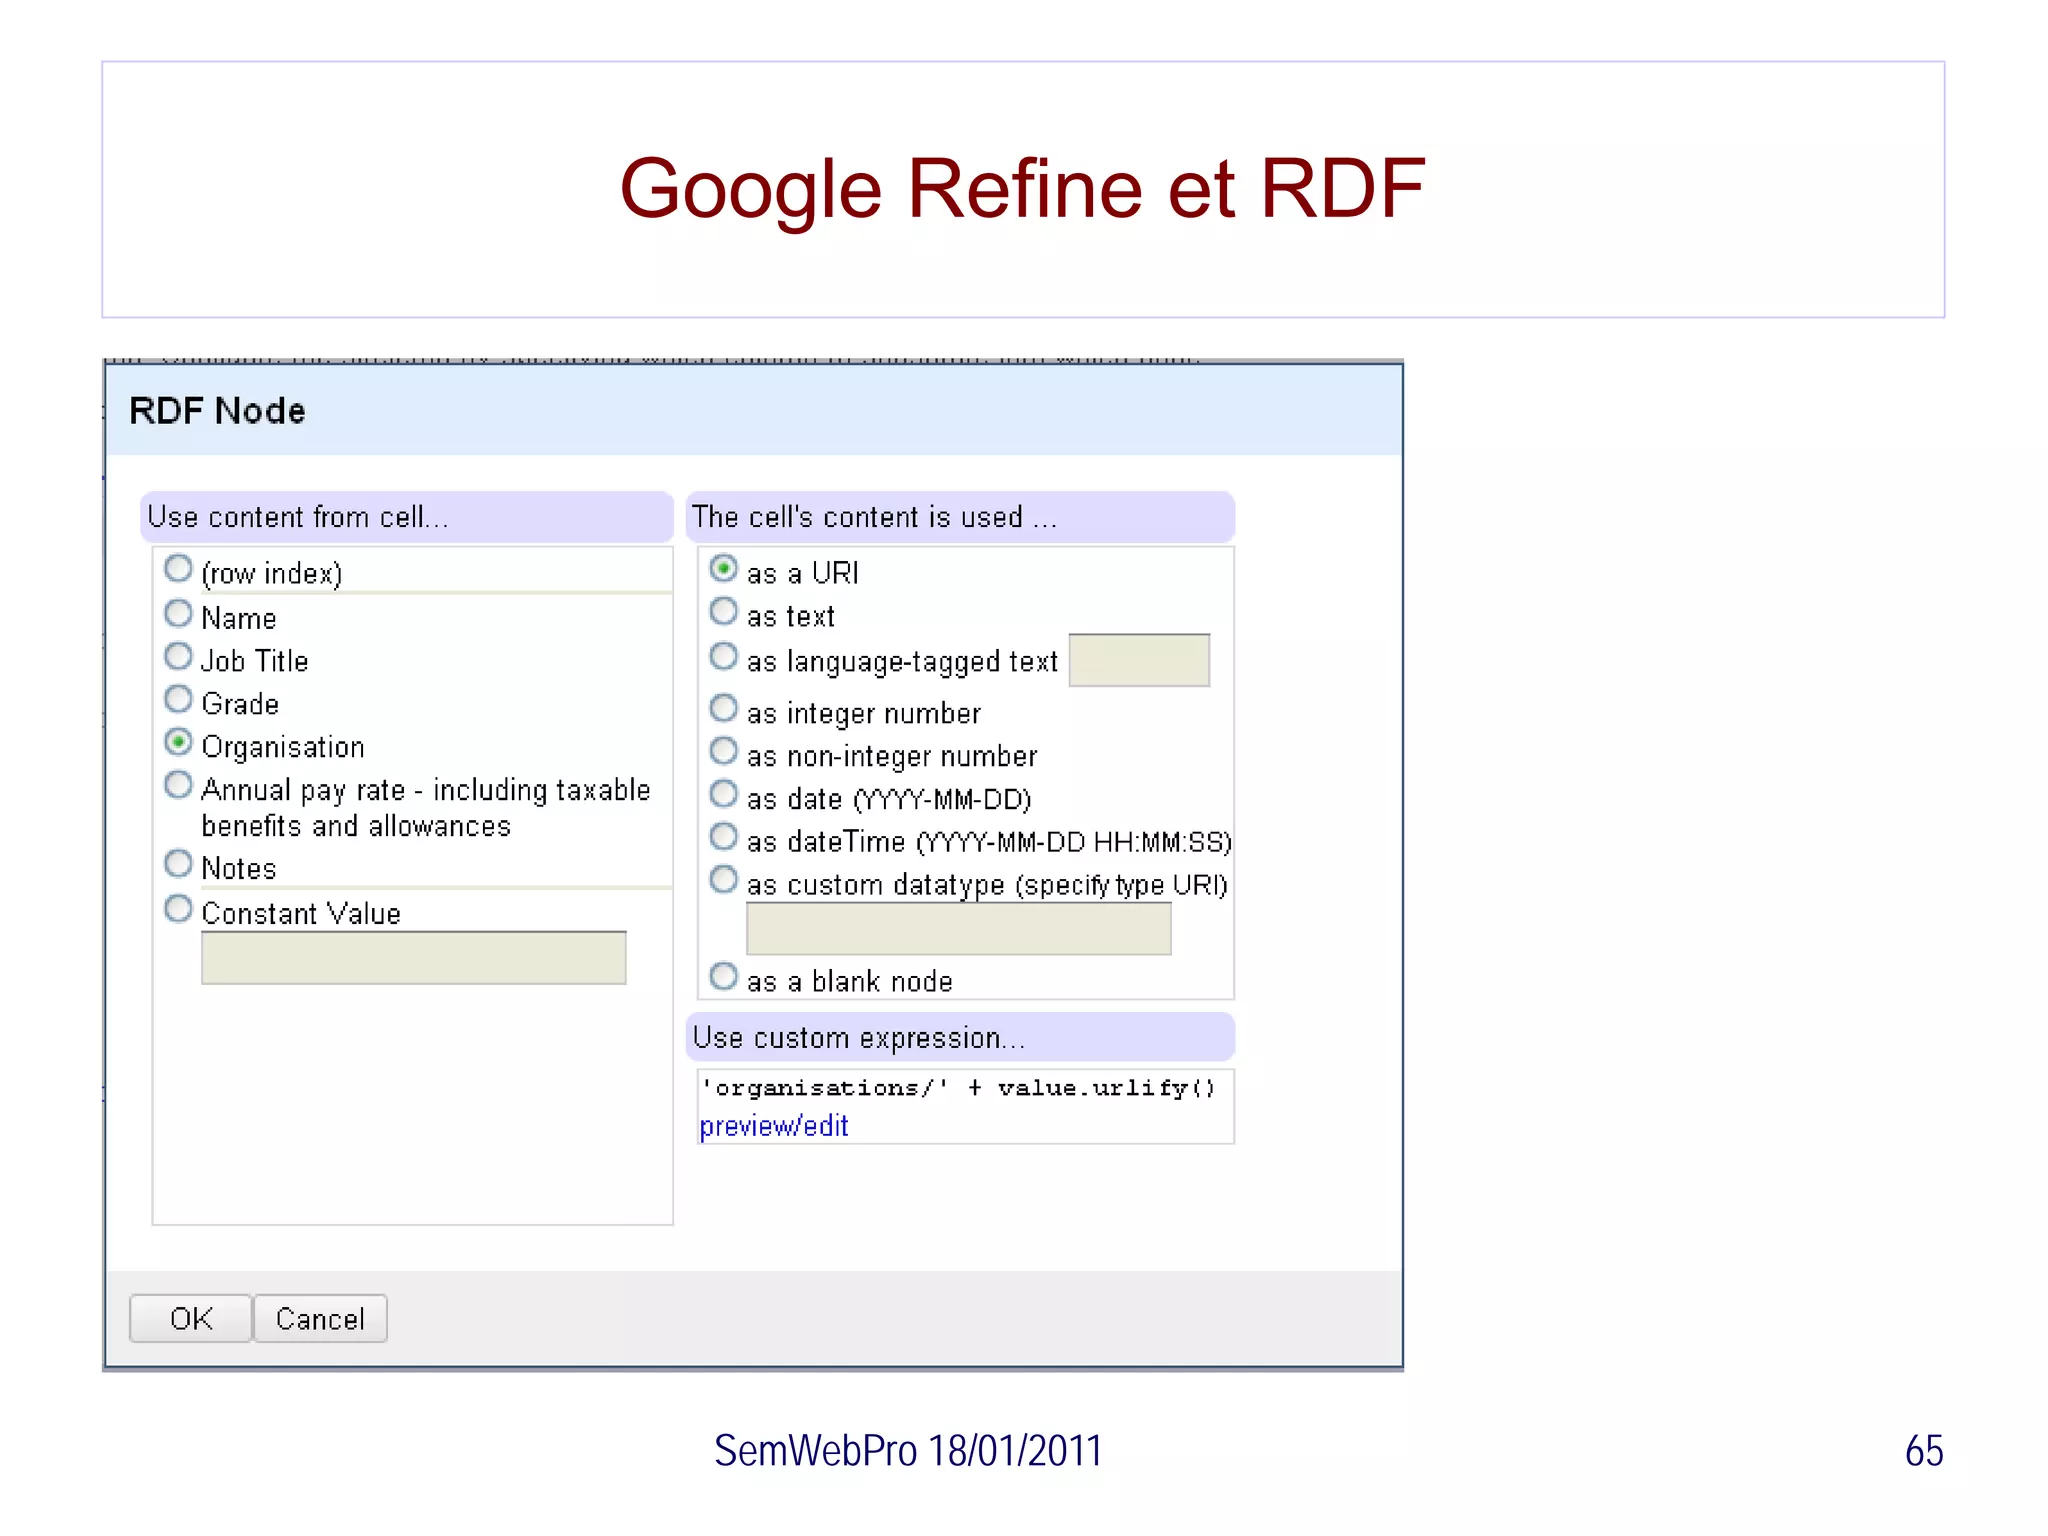Click 'The cell's content is used ...' header
This screenshot has width=2048, height=1536.
click(960, 517)
